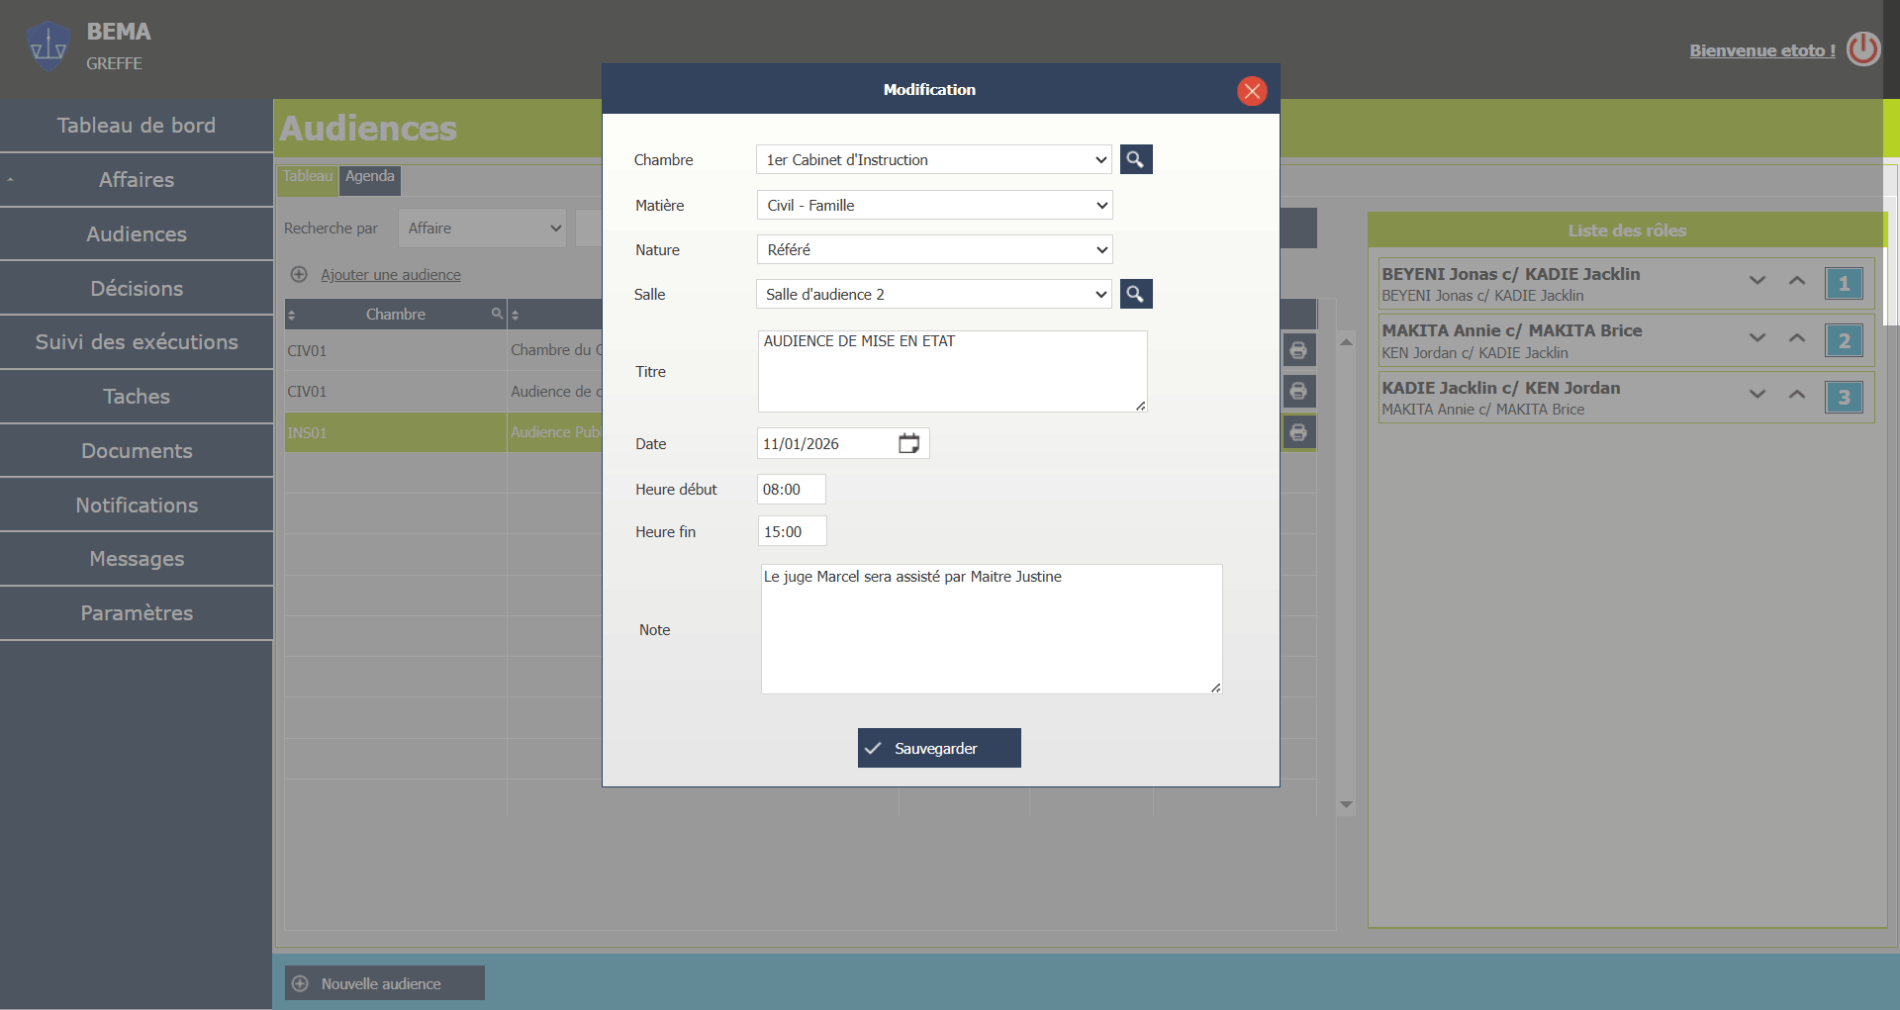Click the Ajouter une audience link
Viewport: 1900px width, 1010px height.
(x=390, y=275)
